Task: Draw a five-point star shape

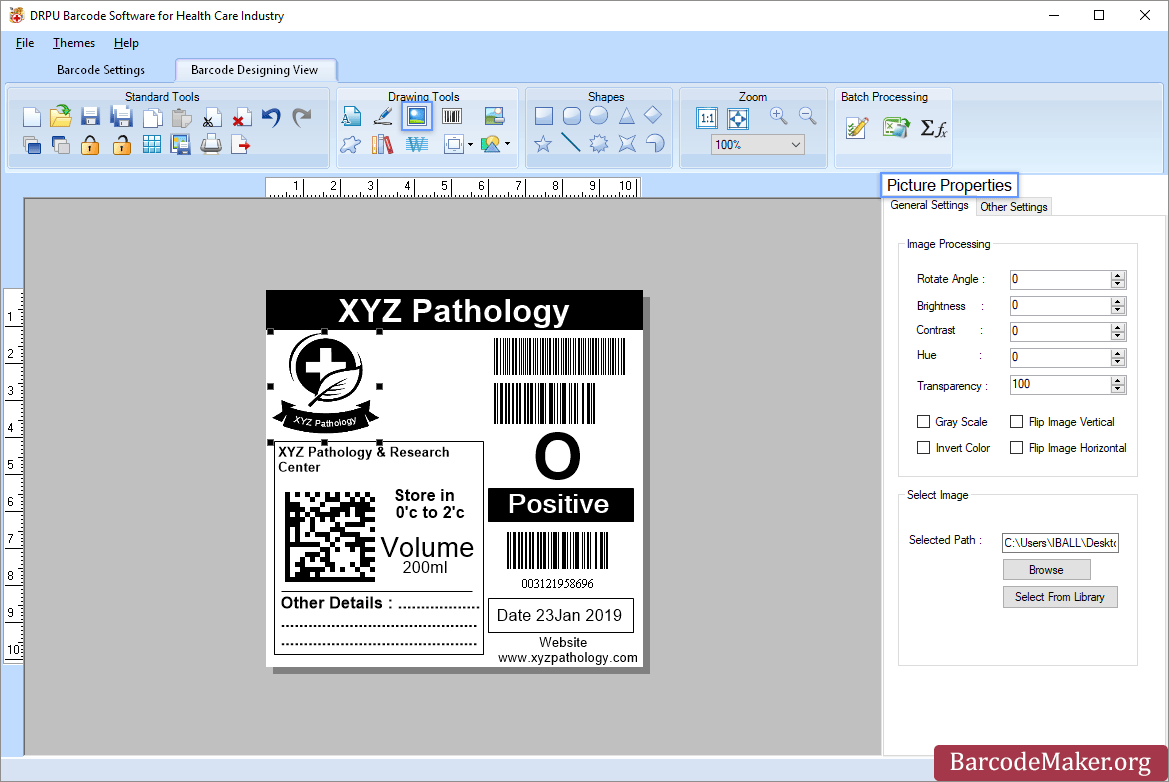Action: (543, 143)
